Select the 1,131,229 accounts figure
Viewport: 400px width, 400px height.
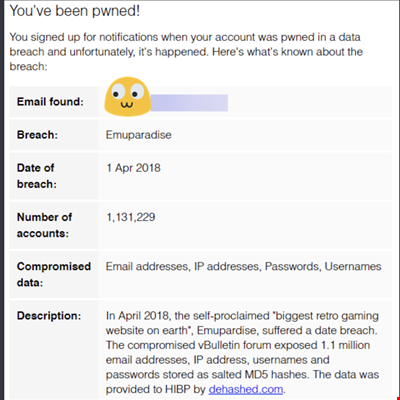pos(131,217)
